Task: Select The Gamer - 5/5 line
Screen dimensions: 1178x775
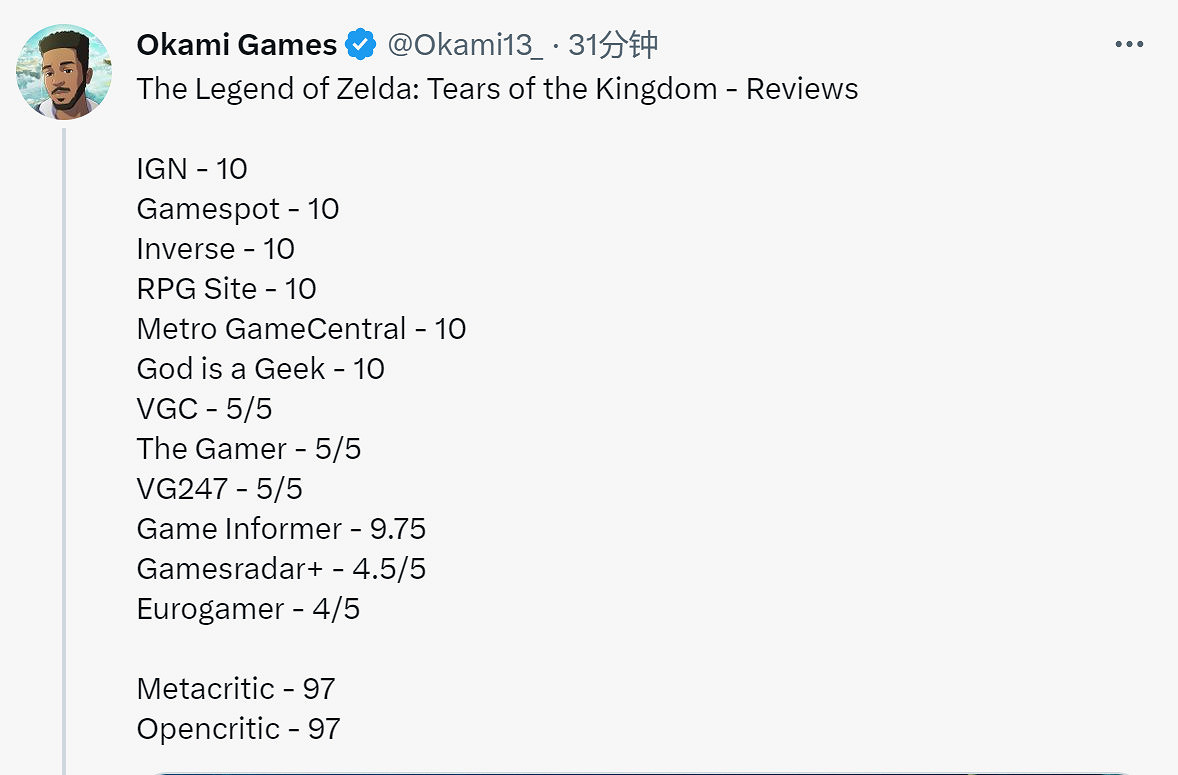Action: point(249,449)
